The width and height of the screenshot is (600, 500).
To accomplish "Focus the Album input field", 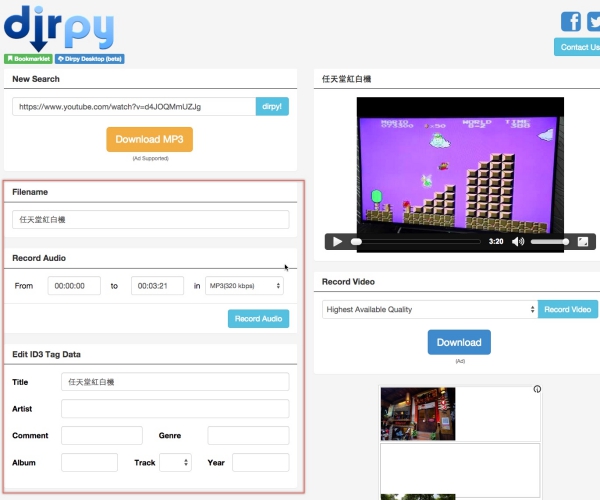I will tap(89, 463).
